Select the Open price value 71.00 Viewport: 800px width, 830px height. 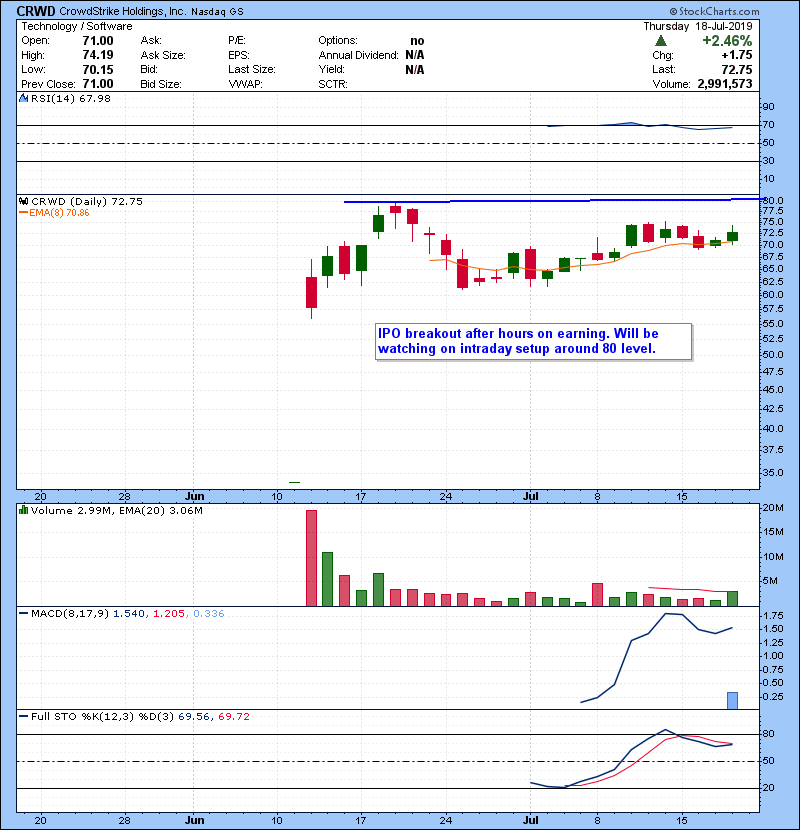tap(98, 41)
